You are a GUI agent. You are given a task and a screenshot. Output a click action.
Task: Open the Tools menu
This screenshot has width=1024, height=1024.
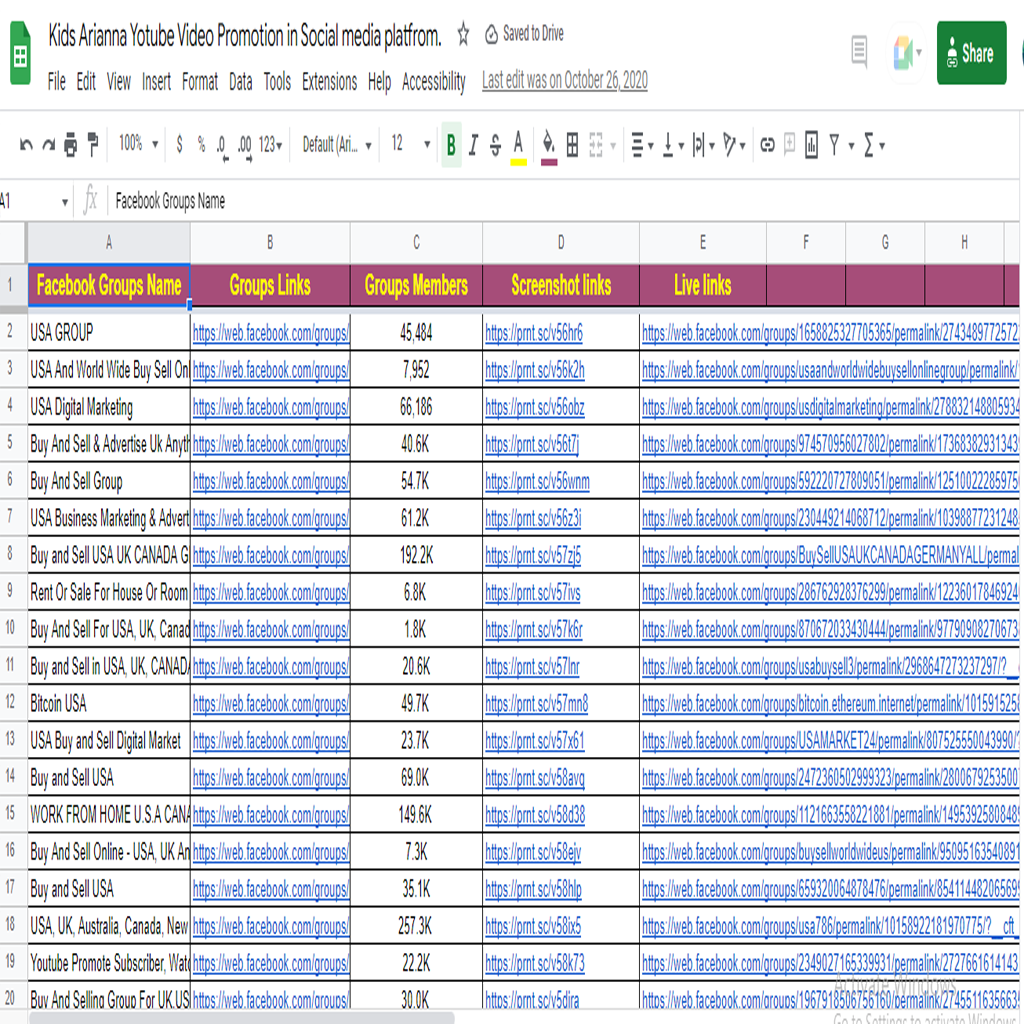(x=278, y=82)
